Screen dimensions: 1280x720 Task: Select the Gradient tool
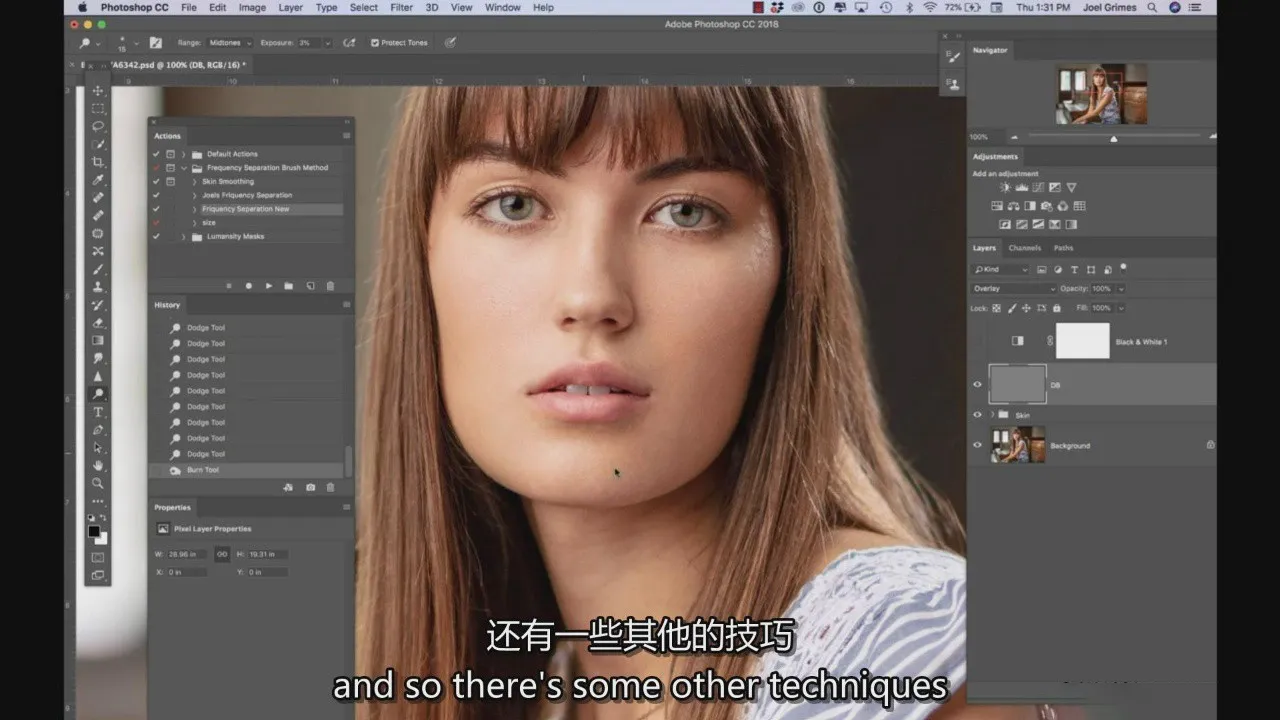98,341
